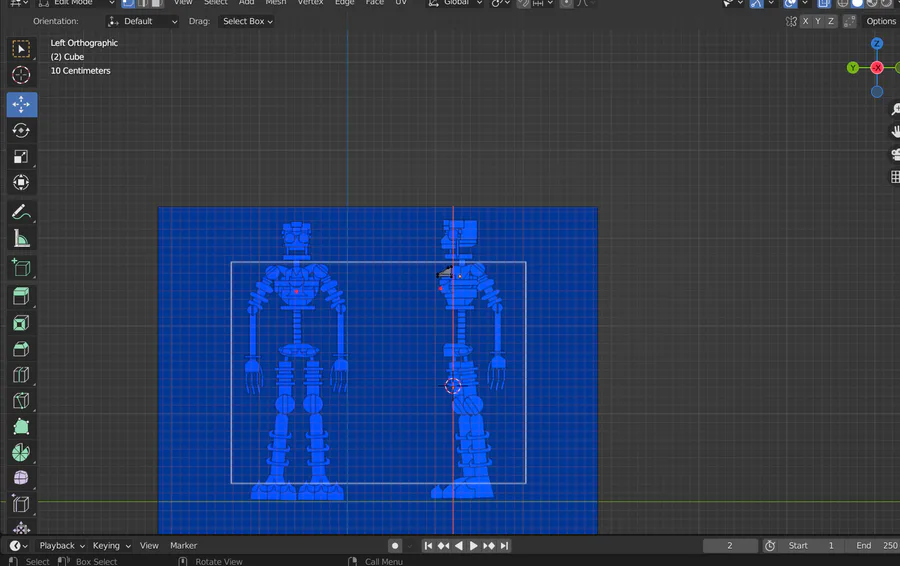Open the Vertex menu in header

(x=310, y=3)
